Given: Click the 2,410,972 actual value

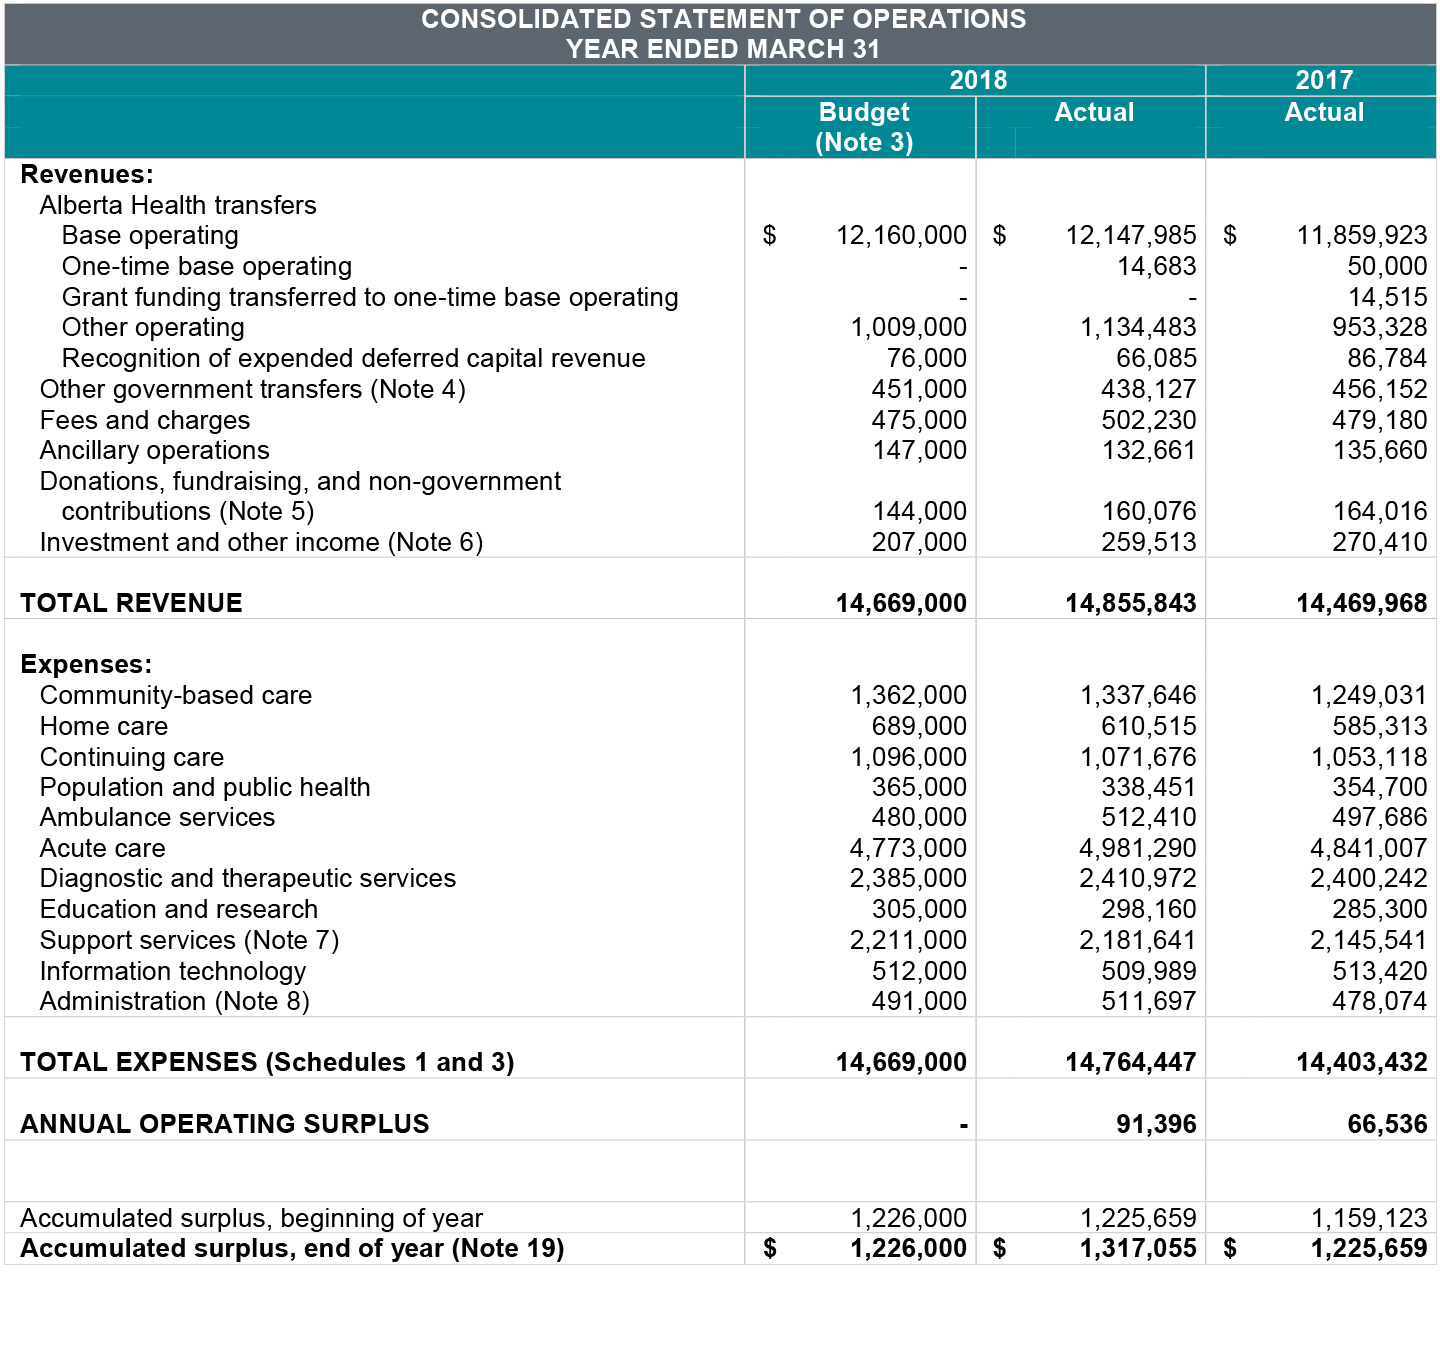Looking at the screenshot, I should pos(1138,879).
